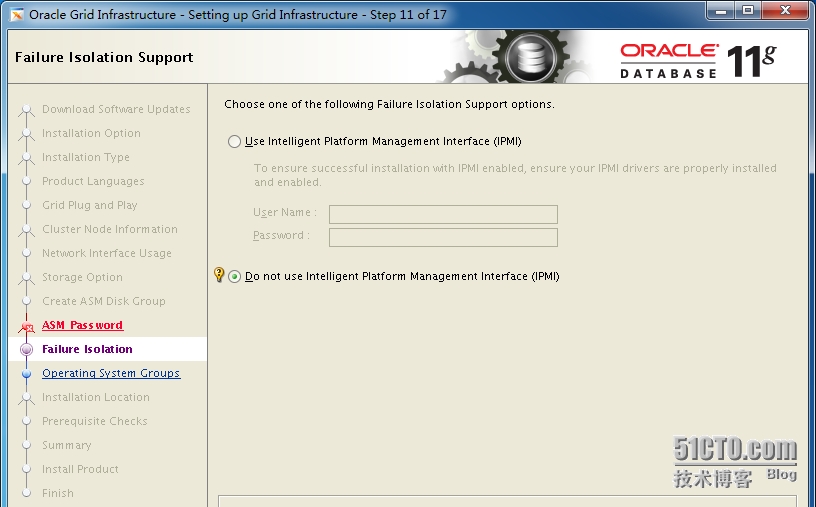Screen dimensions: 816x507
Task: Click the Prerequisite Checks step
Action: (95, 421)
